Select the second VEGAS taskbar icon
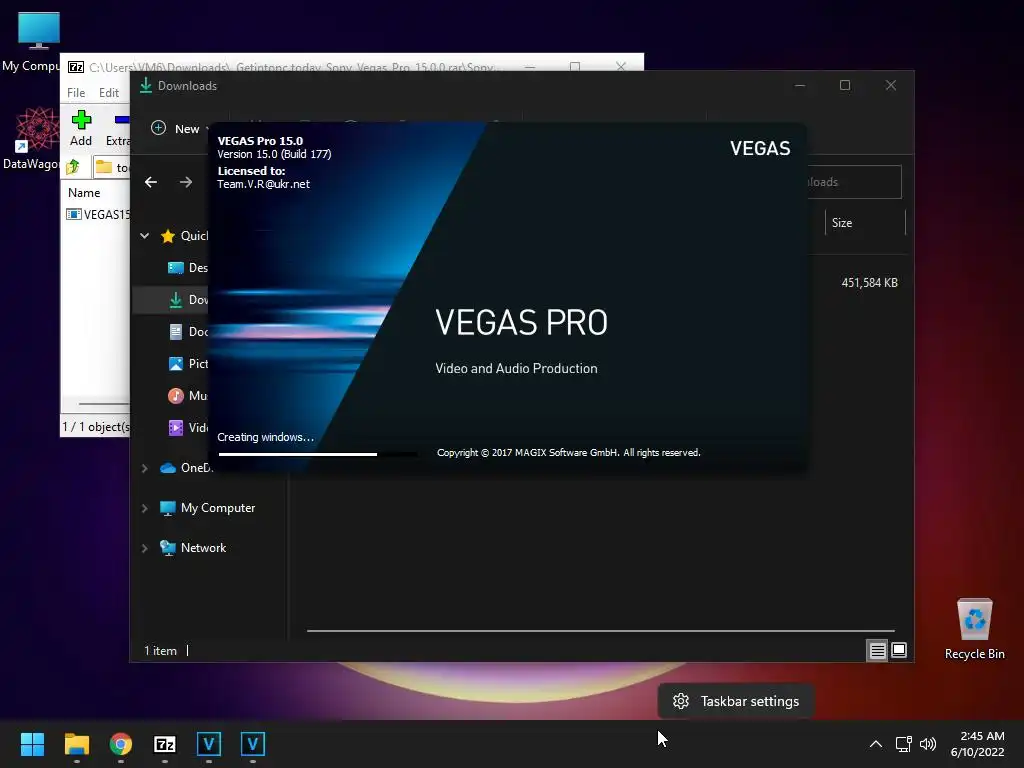Viewport: 1024px width, 768px height. click(x=253, y=744)
